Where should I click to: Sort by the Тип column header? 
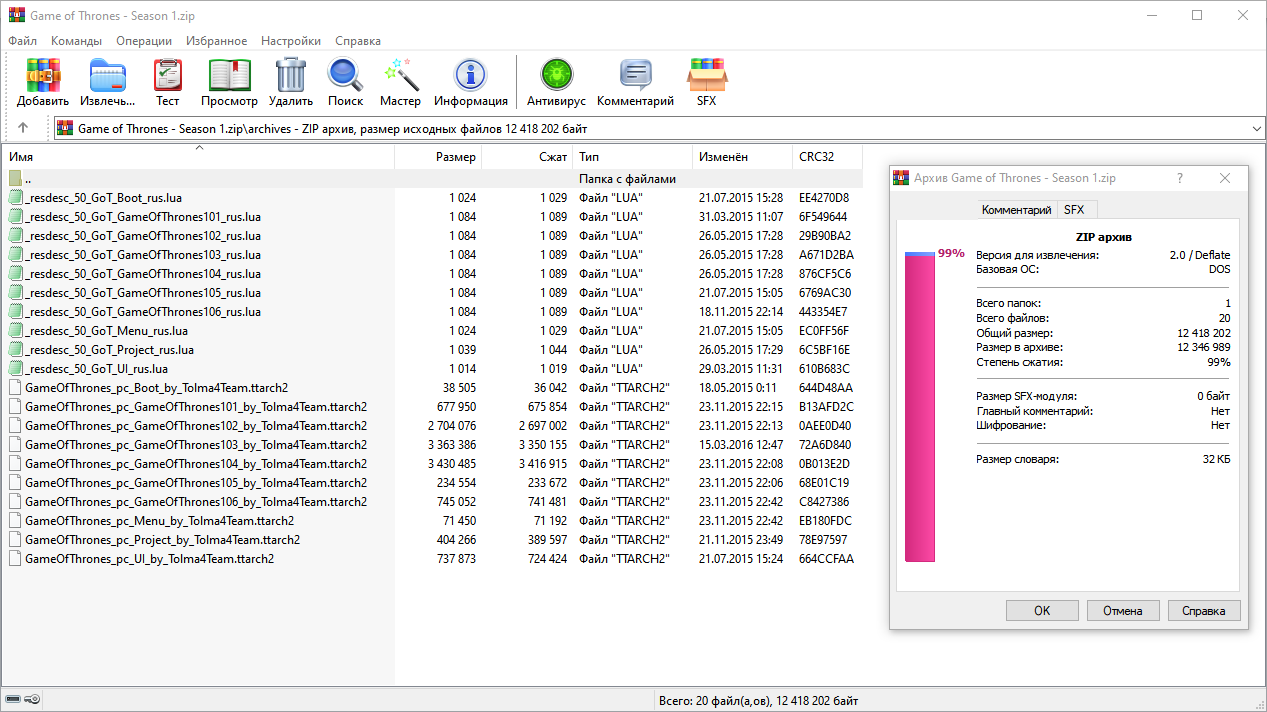coord(634,157)
